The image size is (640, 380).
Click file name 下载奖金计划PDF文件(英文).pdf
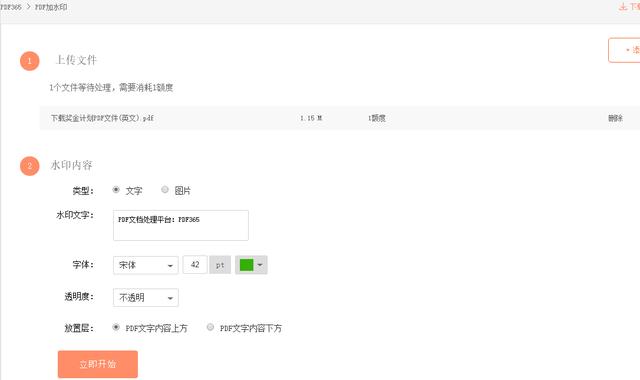[x=102, y=118]
